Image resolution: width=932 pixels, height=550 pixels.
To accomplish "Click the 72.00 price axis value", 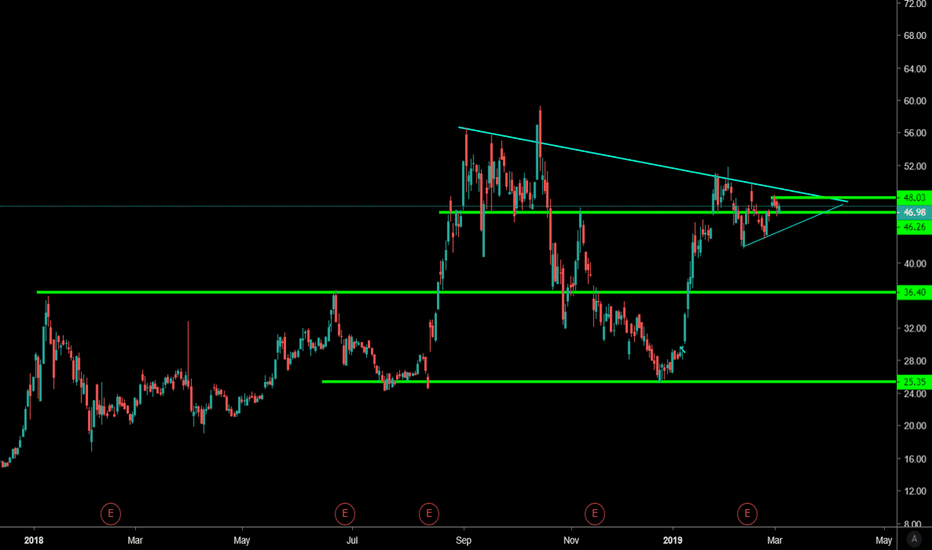I will coord(915,4).
